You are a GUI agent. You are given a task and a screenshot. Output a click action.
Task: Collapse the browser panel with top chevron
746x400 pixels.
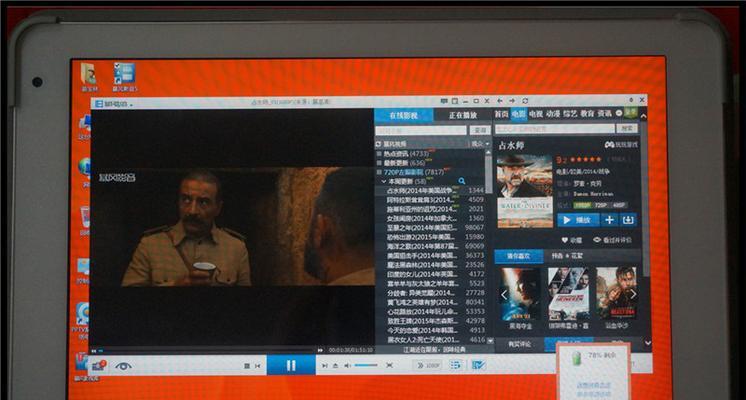[x=643, y=116]
